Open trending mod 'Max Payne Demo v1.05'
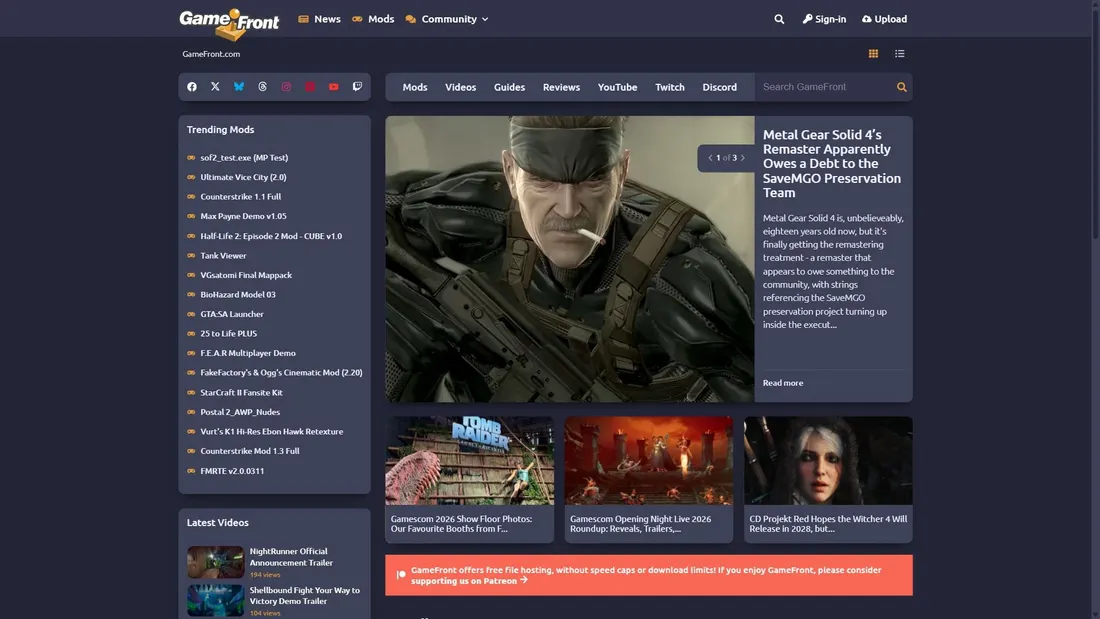 click(x=243, y=216)
